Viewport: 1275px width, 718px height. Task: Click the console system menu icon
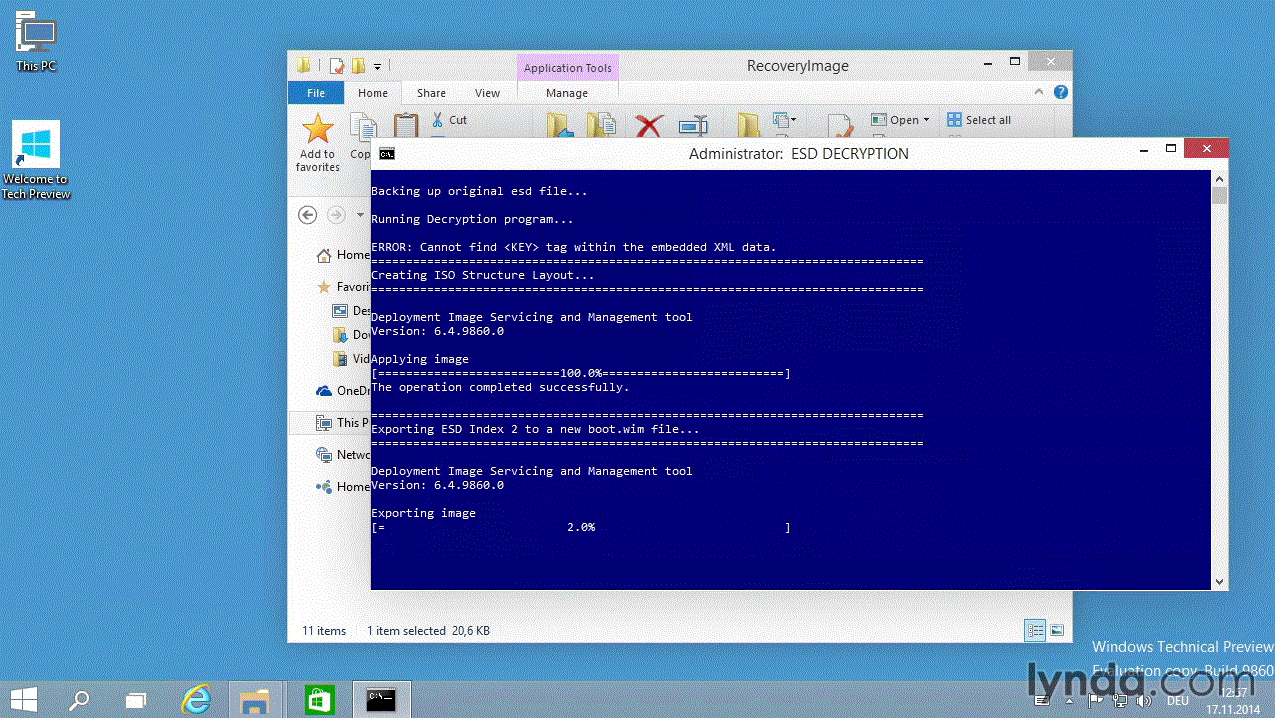(386, 154)
